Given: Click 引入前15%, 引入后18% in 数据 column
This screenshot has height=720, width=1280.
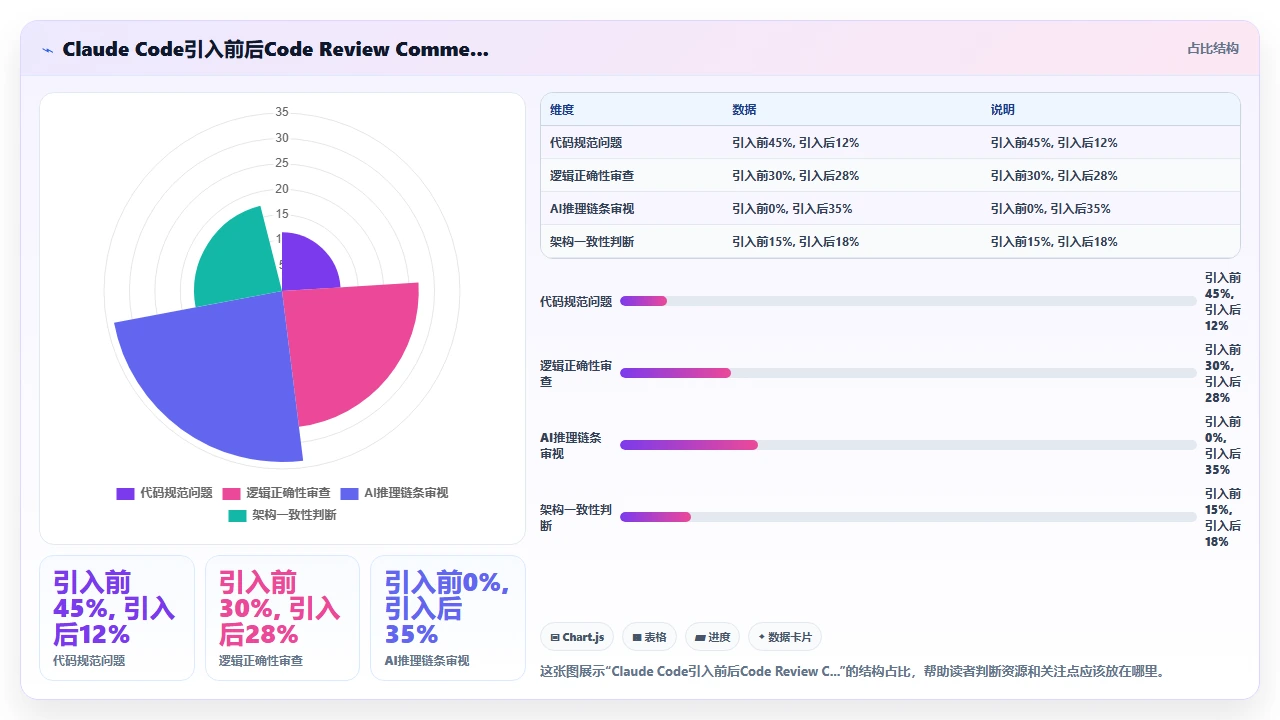Looking at the screenshot, I should [795, 242].
